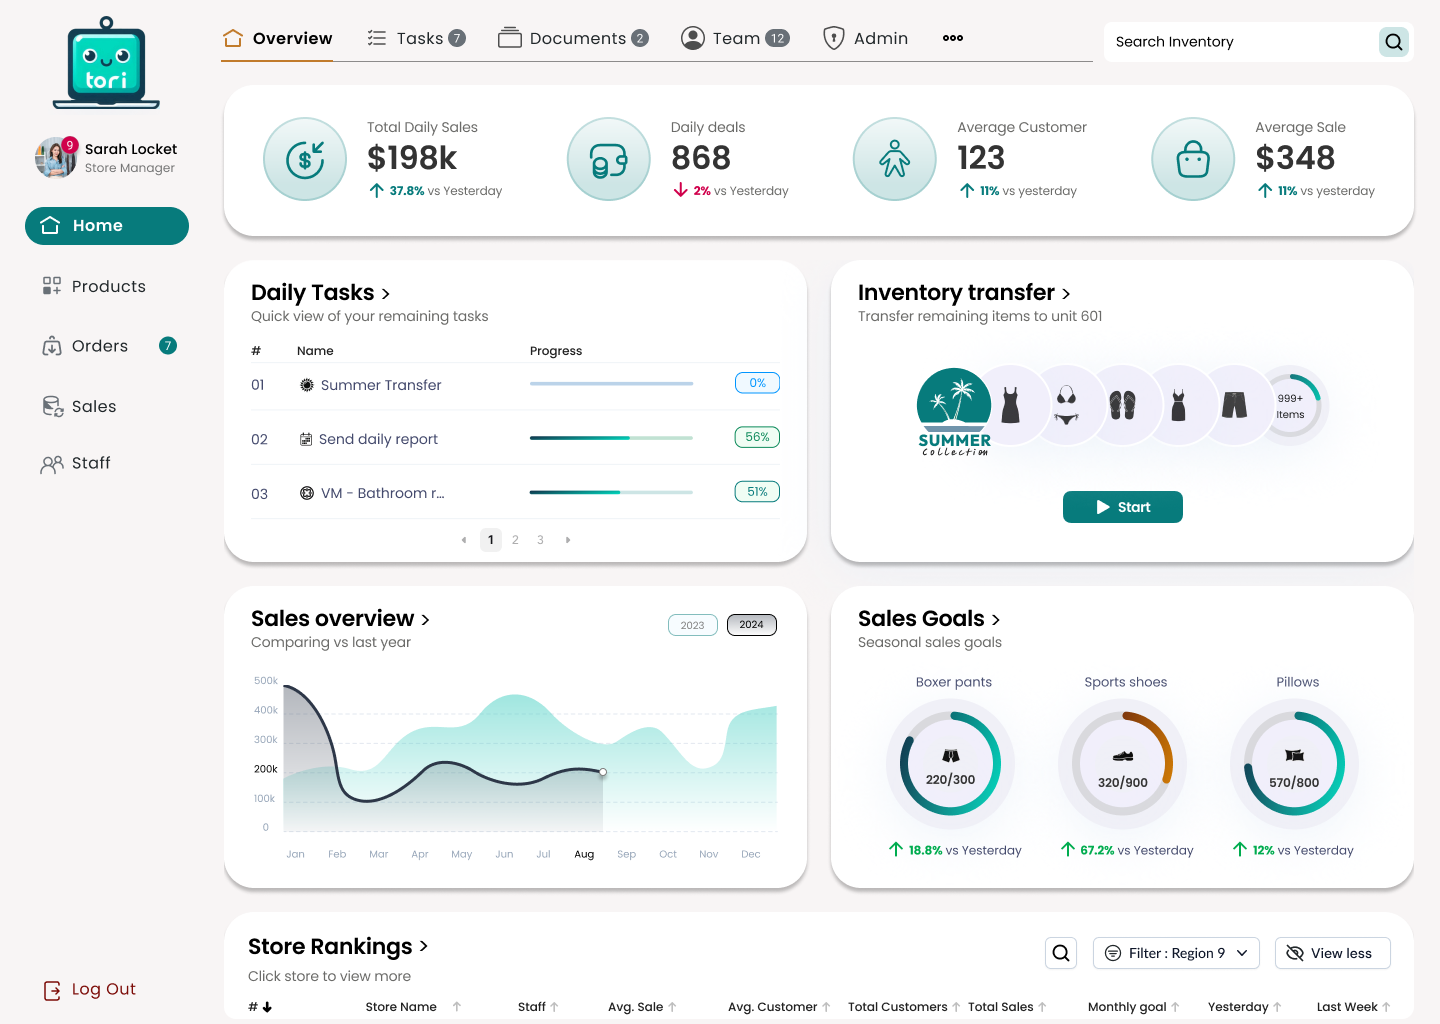Click Sarah Locket's profile avatar
This screenshot has width=1440, height=1024.
(56, 158)
